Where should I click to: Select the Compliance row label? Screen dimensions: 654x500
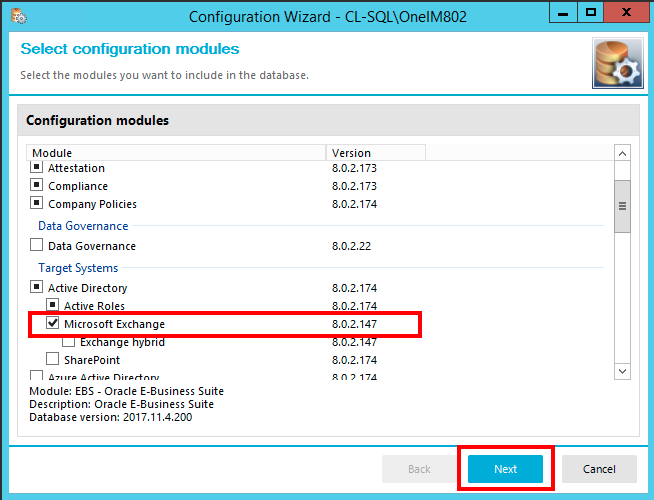click(x=78, y=186)
